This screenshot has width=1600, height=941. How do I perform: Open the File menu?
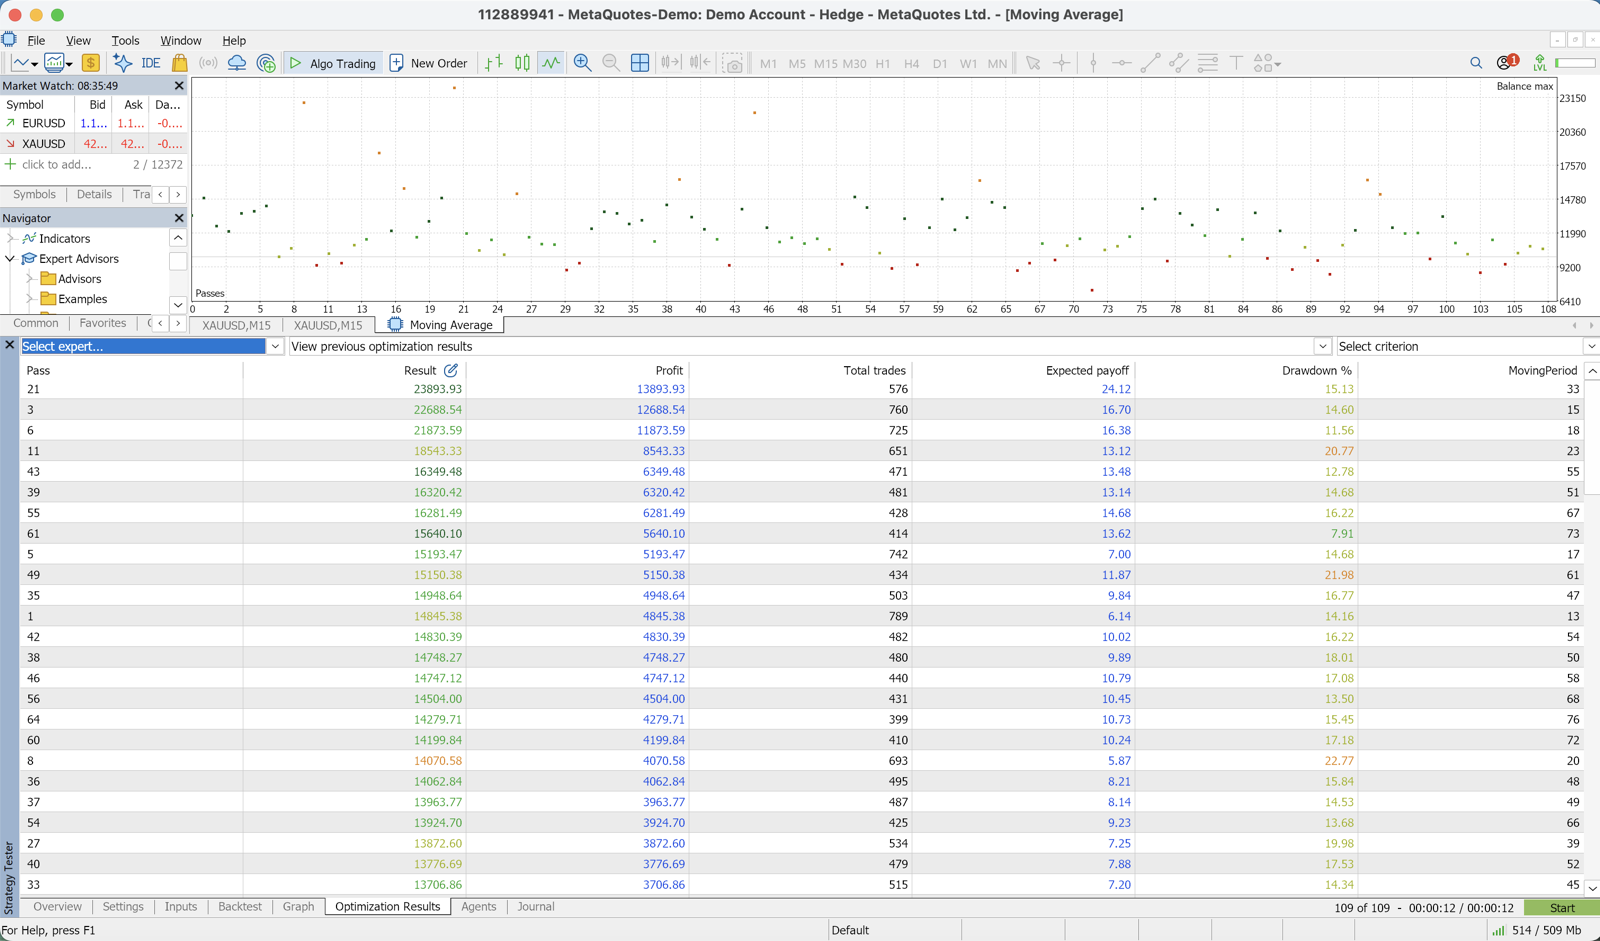36,40
